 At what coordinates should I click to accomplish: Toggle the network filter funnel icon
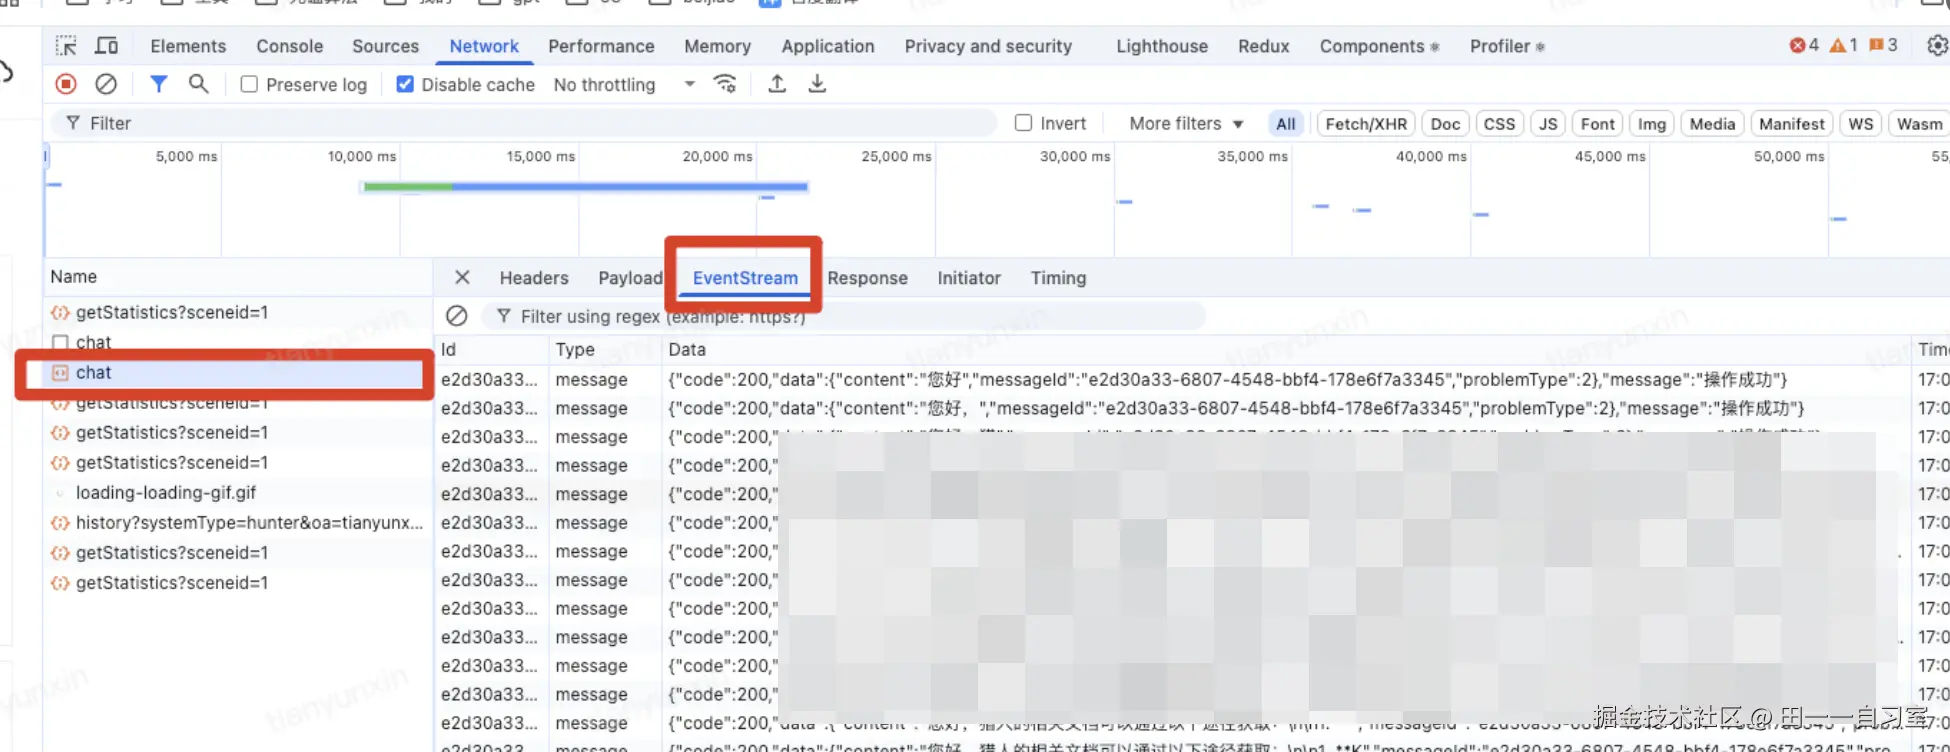click(158, 84)
